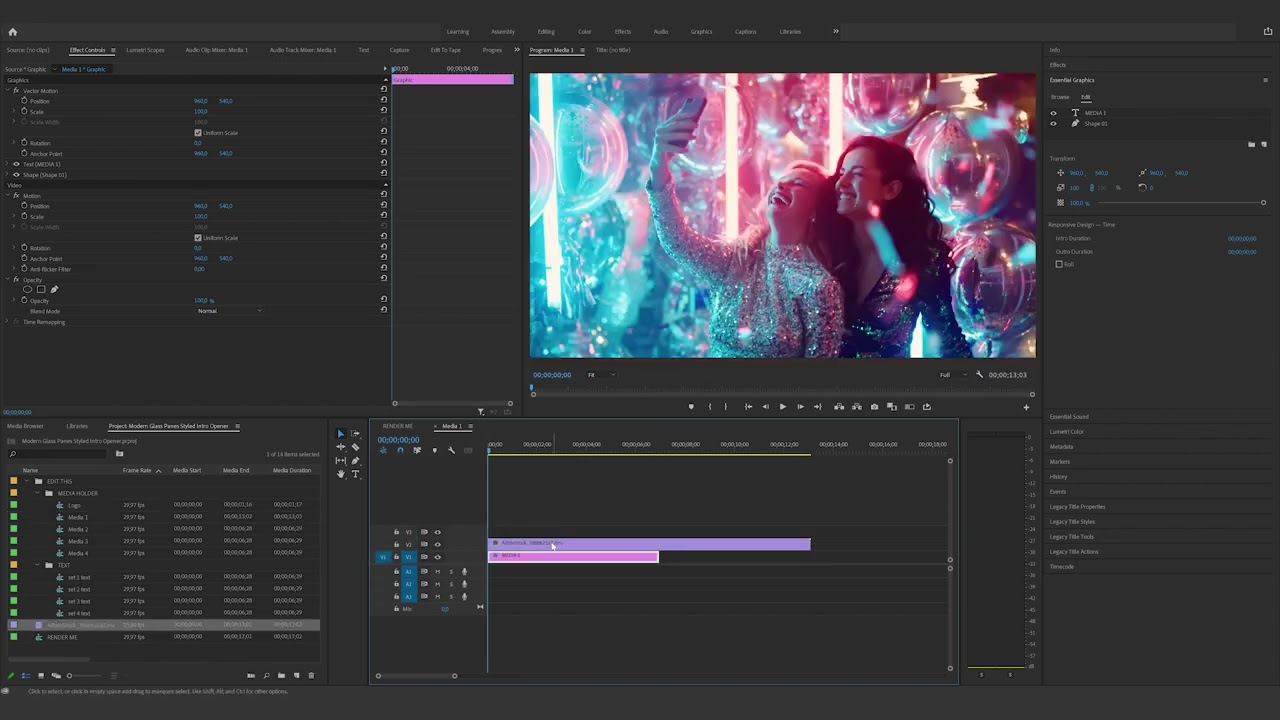This screenshot has height=720, width=1280.
Task: Open the program monitor button editor plus
Action: coord(1026,407)
